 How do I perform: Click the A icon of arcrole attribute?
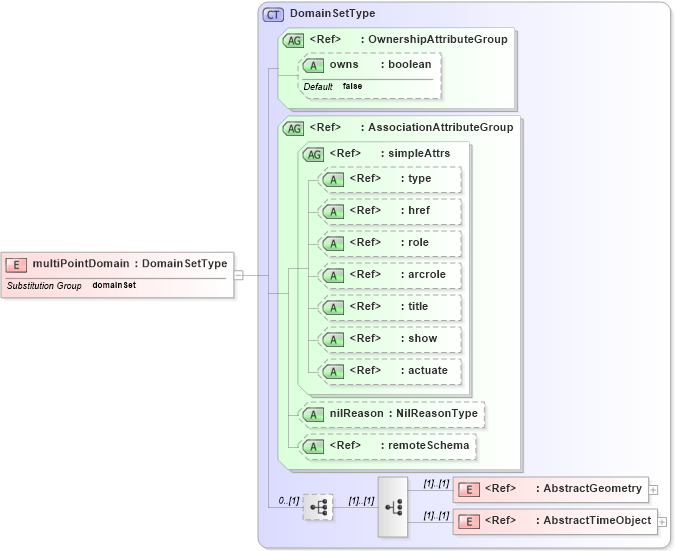333,276
